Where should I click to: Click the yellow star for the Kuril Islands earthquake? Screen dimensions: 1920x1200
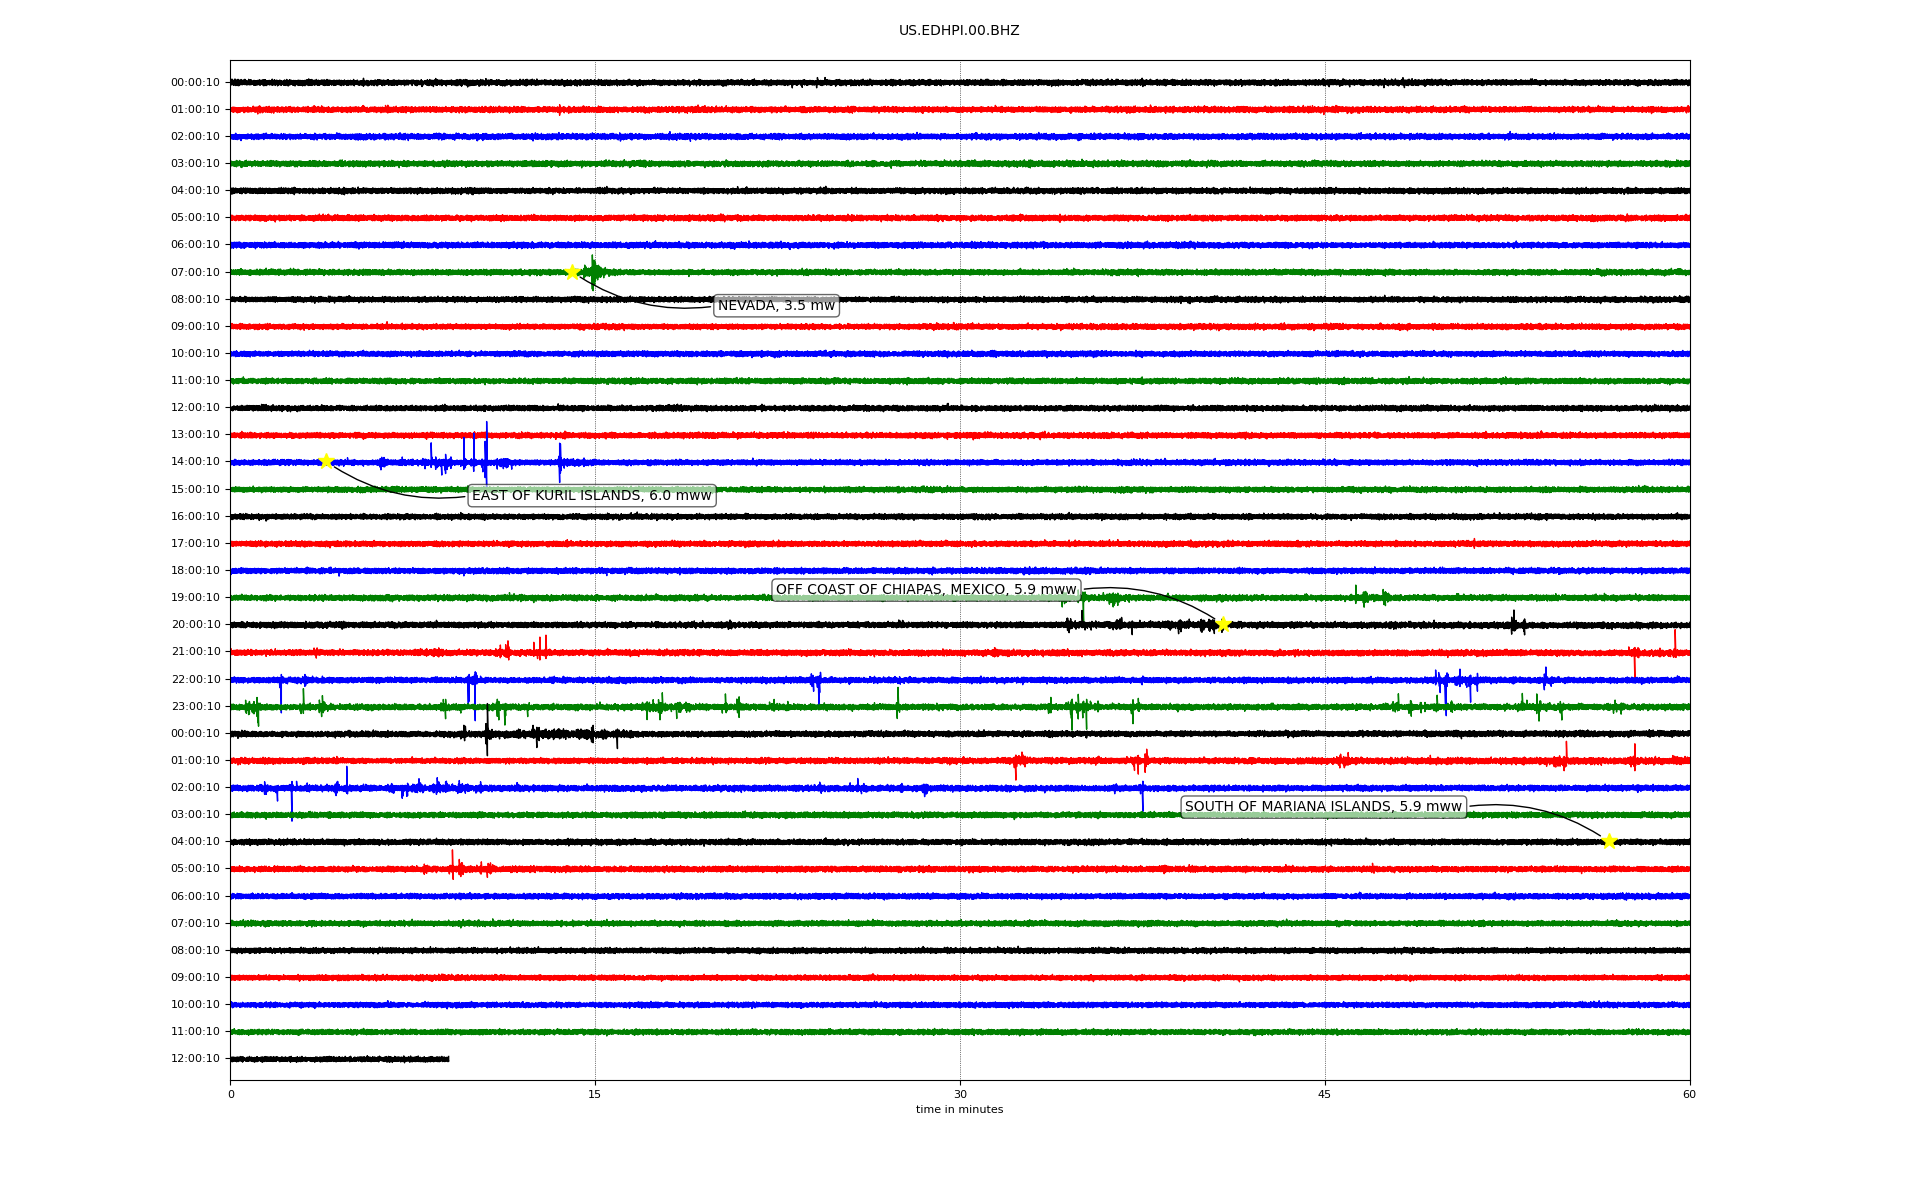(x=326, y=461)
